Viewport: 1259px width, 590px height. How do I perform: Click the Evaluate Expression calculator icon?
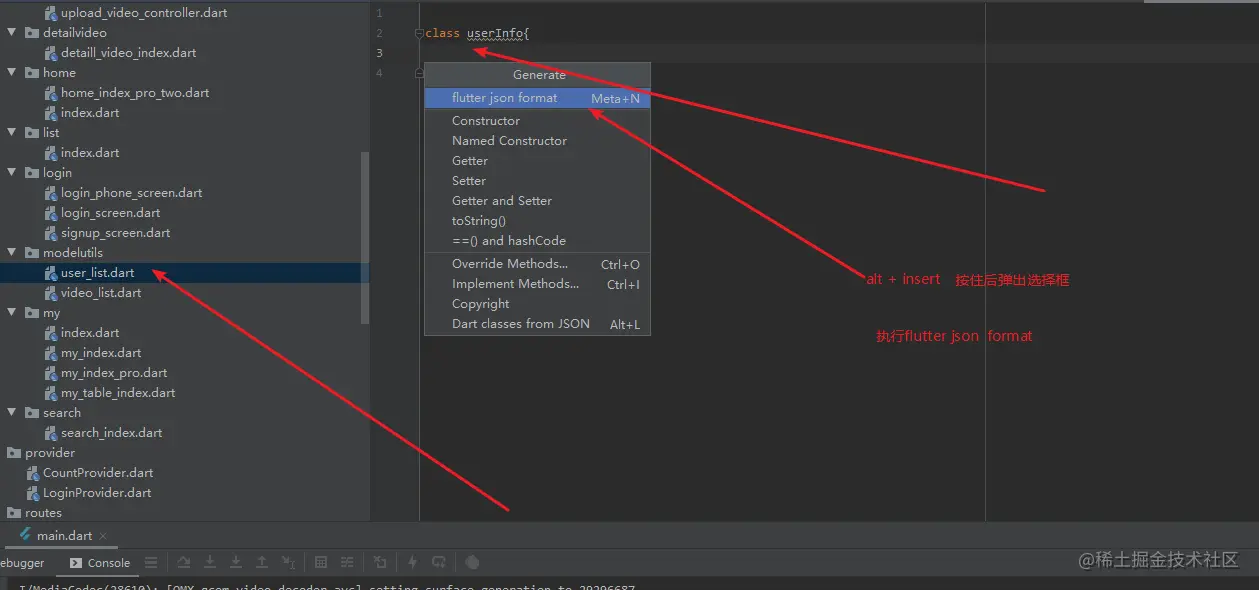point(321,563)
